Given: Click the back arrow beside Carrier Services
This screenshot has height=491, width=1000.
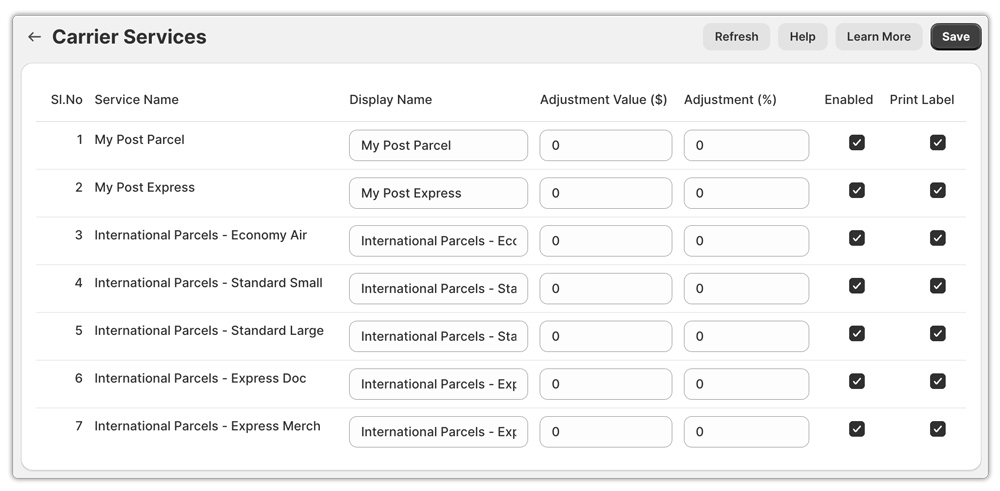Looking at the screenshot, I should pyautogui.click(x=34, y=37).
